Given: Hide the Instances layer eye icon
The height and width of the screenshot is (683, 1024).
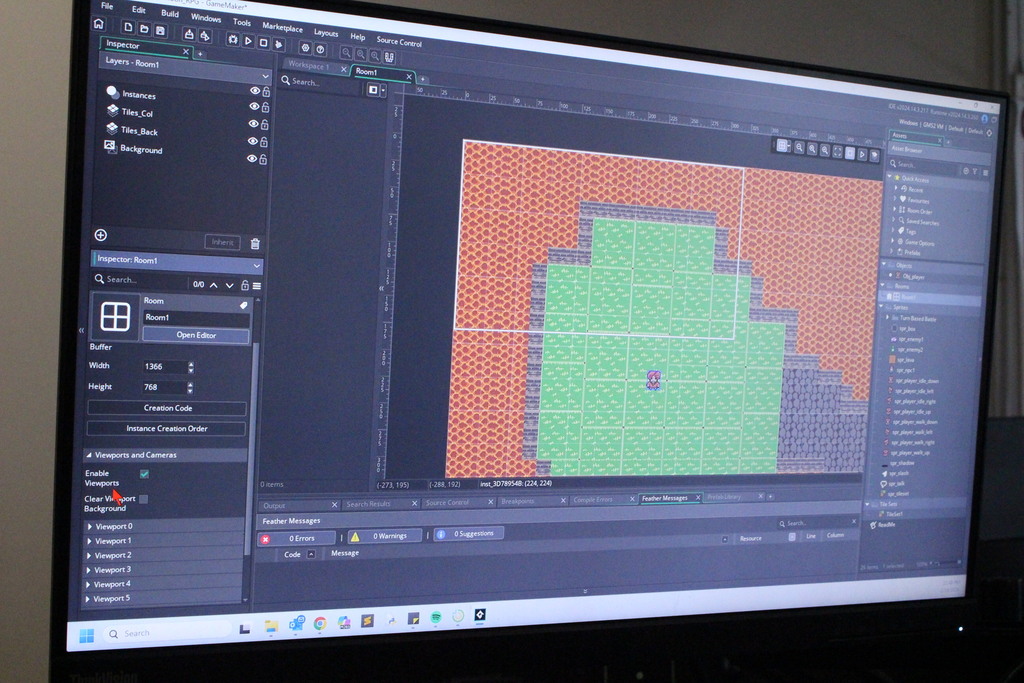Looking at the screenshot, I should [x=254, y=91].
